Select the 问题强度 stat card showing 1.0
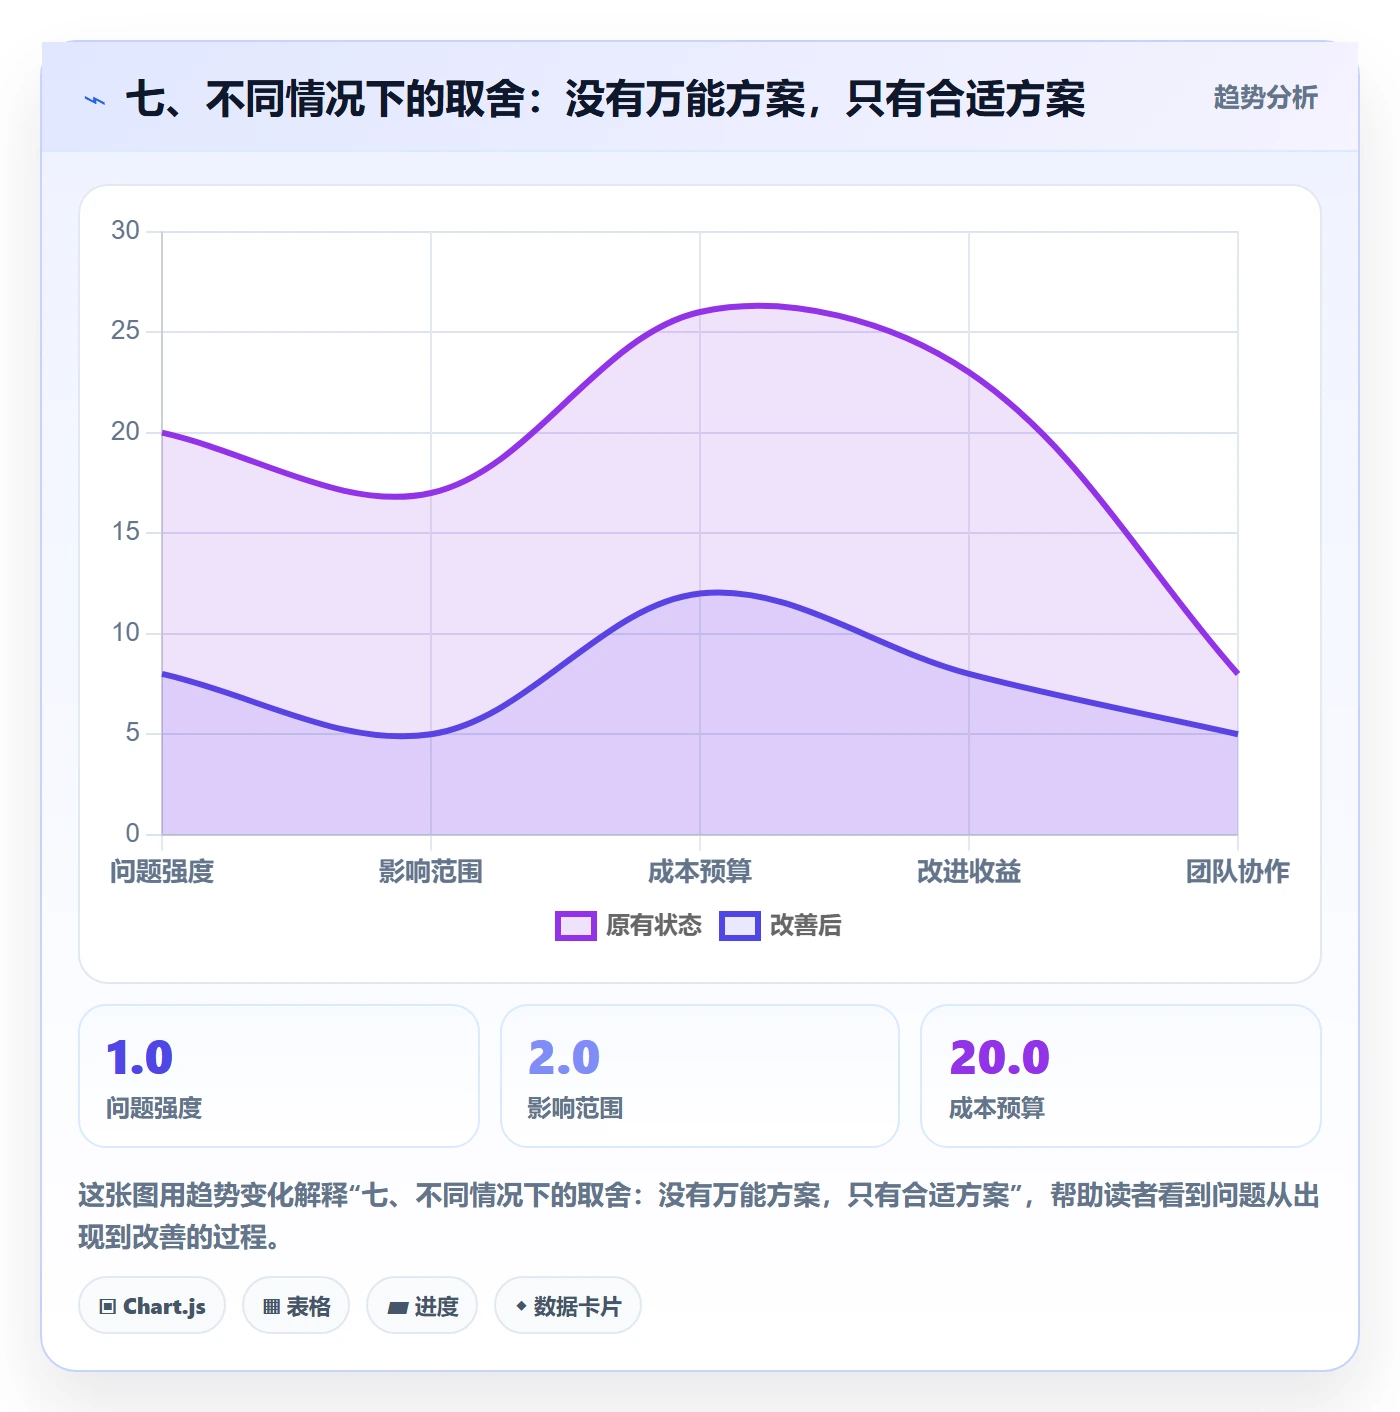The image size is (1400, 1412). (279, 1076)
